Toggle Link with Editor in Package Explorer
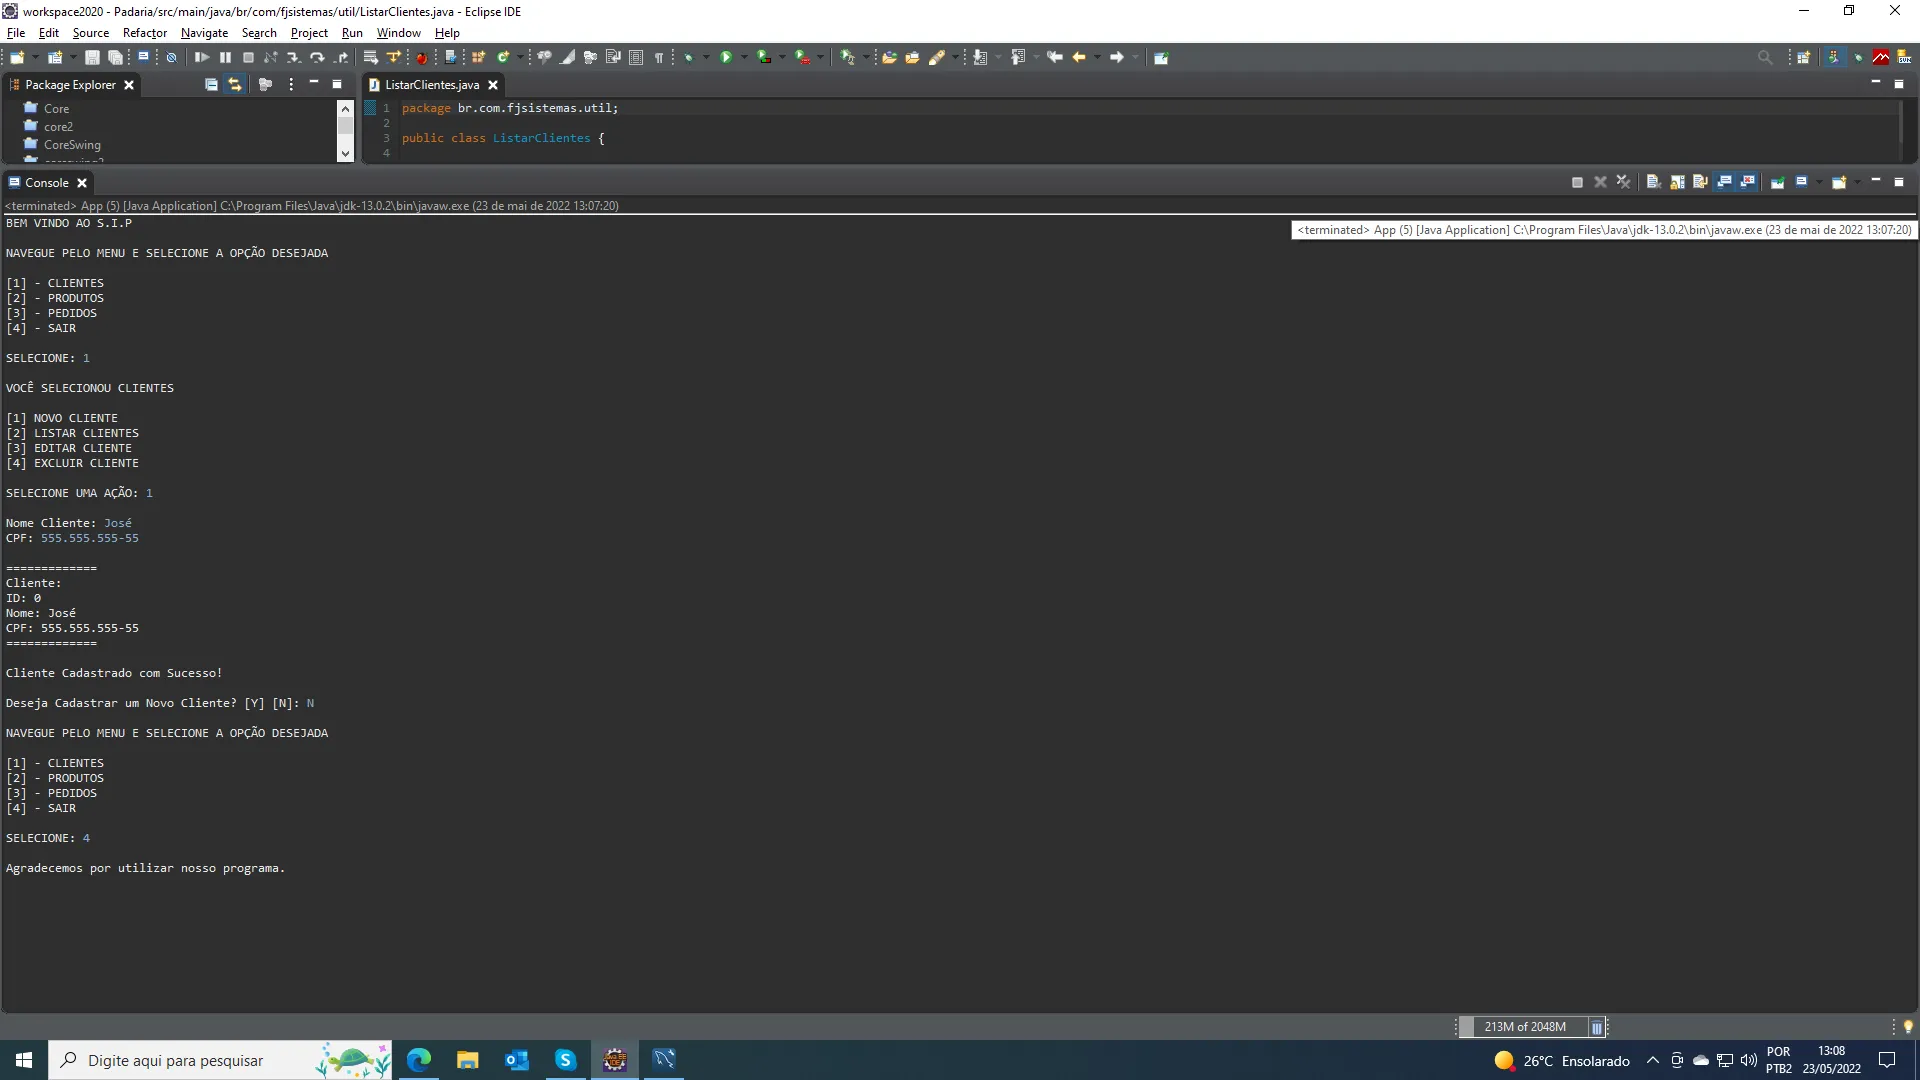The image size is (1920, 1080). 235,85
